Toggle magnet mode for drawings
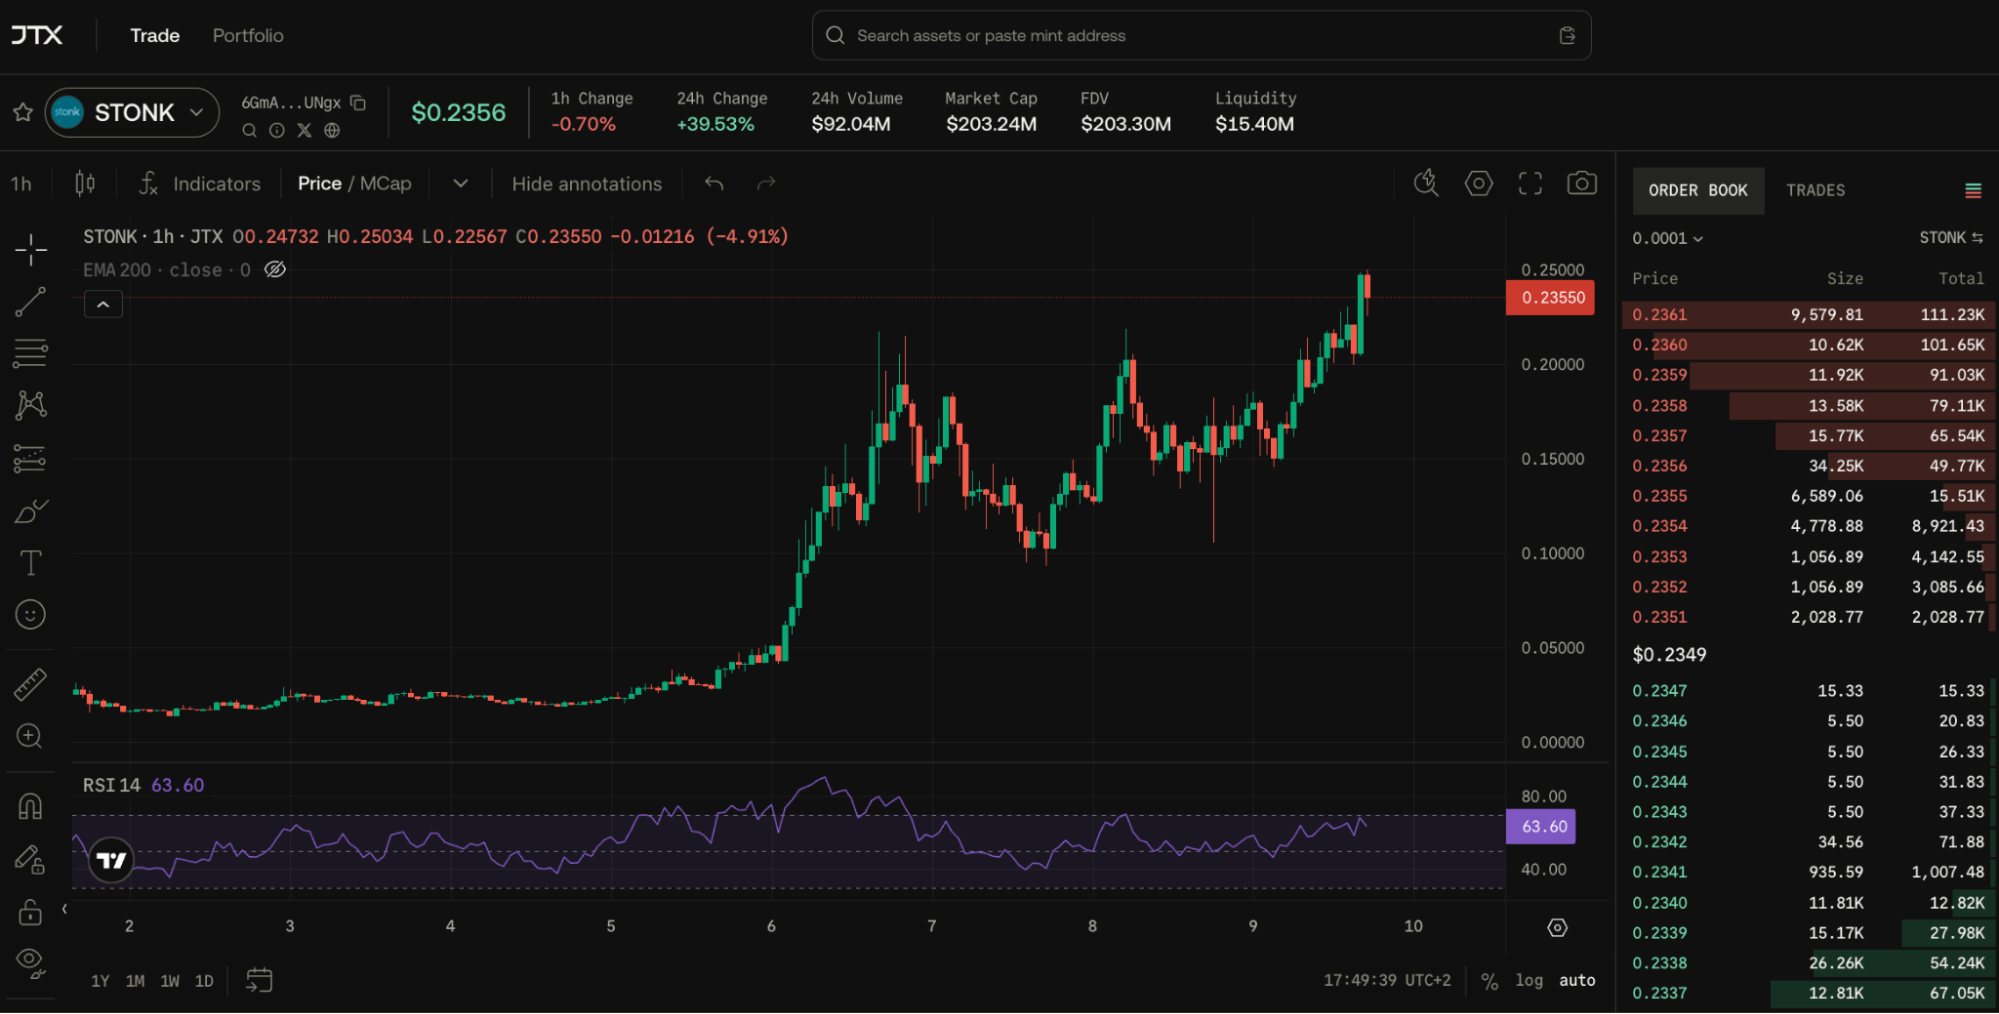The height and width of the screenshot is (1014, 1999). [31, 806]
